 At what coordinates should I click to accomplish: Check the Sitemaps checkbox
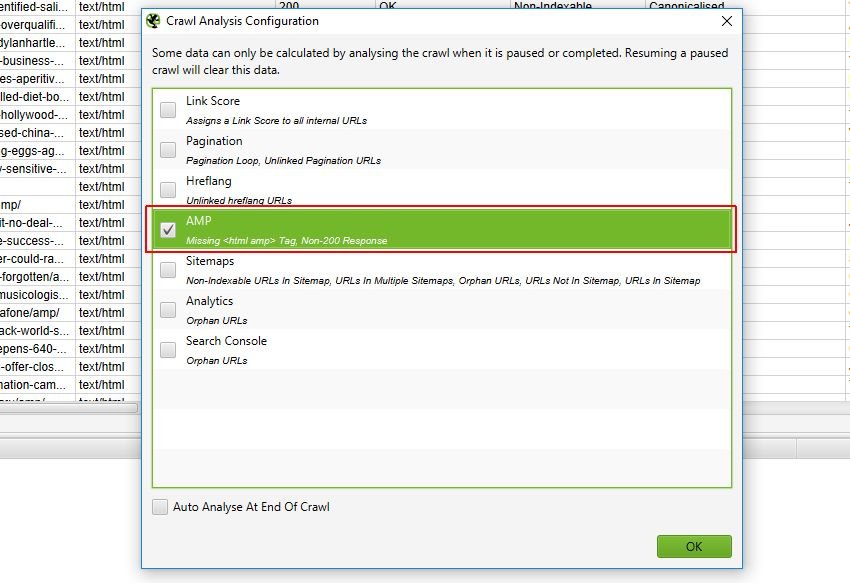click(x=168, y=270)
